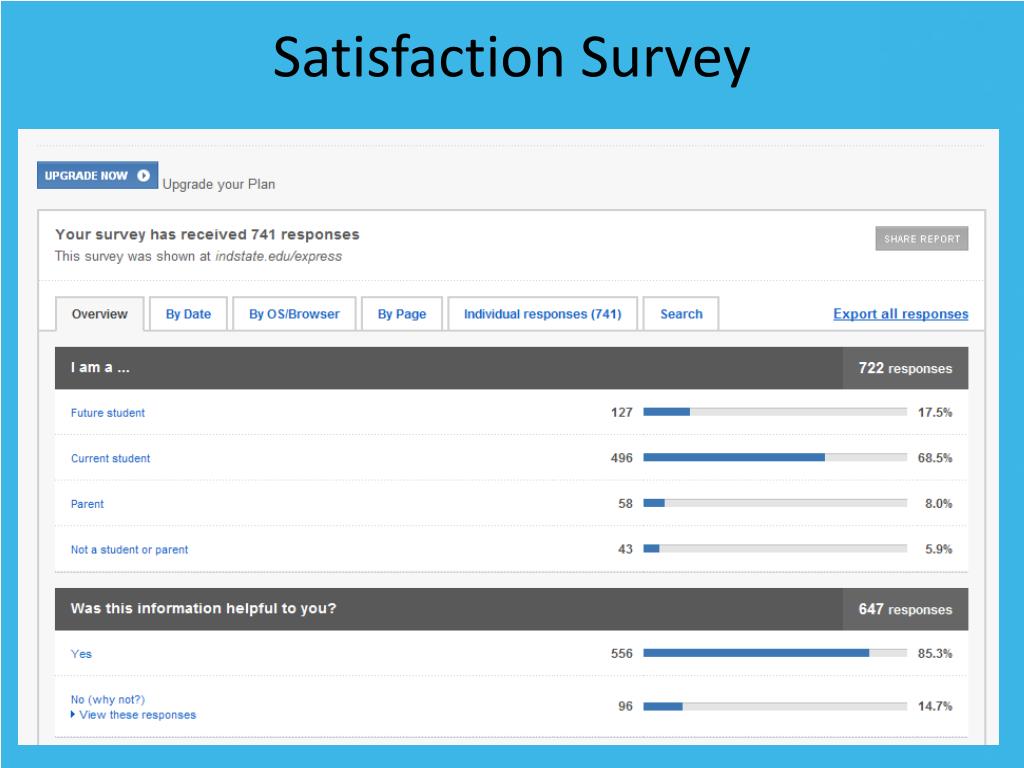This screenshot has width=1024, height=768.
Task: Switch to the By OS/Browser tab
Action: pos(295,314)
